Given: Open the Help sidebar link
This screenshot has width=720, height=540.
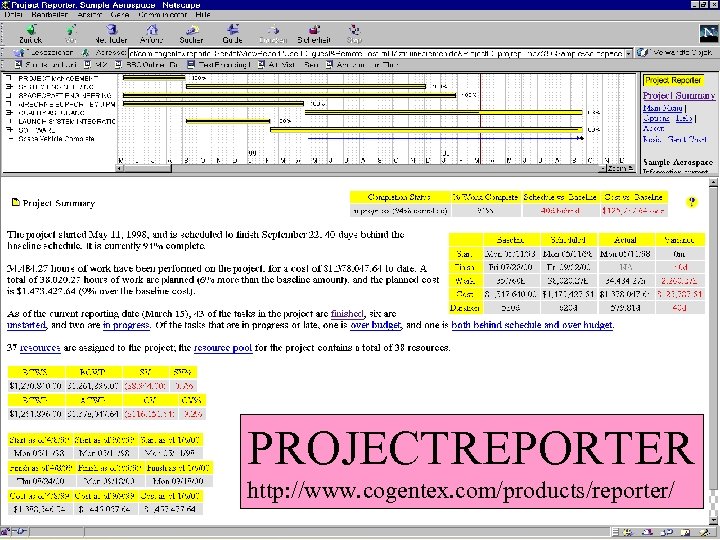Looking at the screenshot, I should (684, 118).
